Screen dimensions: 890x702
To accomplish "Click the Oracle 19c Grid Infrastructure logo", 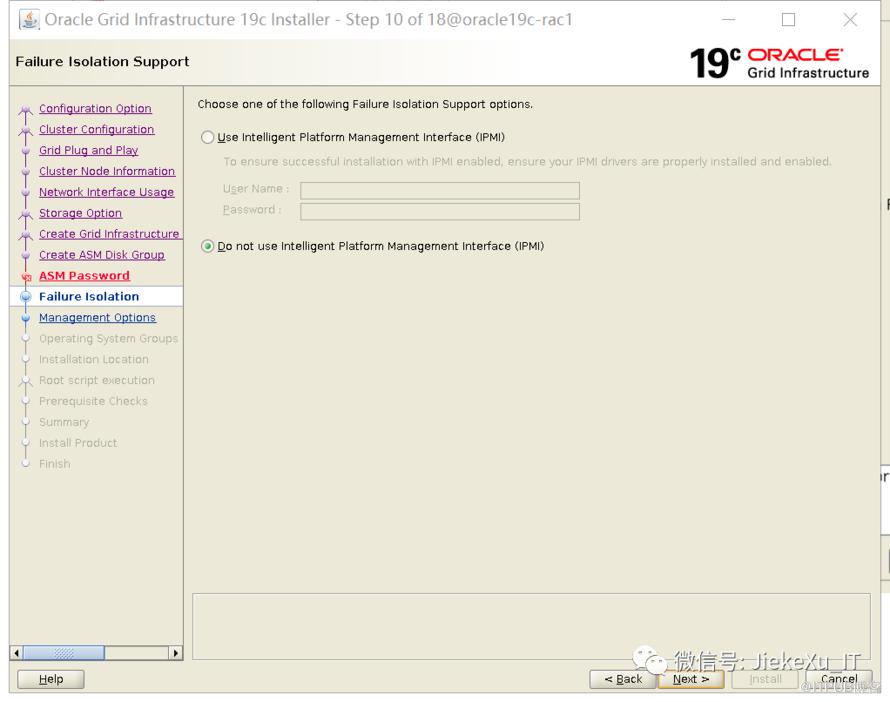I will coord(779,62).
